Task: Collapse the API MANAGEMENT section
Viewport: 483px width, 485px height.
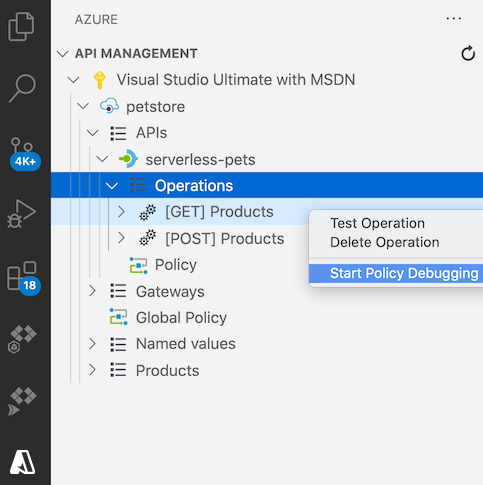Action: click(x=63, y=54)
